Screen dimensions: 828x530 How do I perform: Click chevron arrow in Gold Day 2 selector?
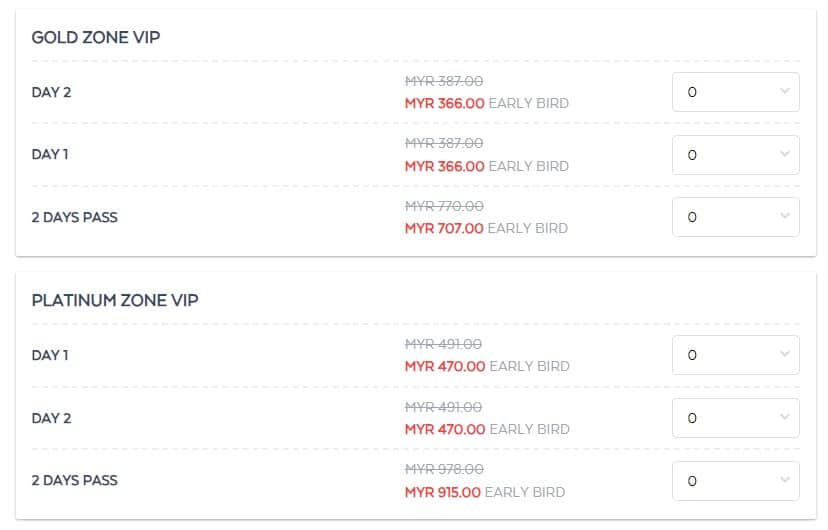coord(785,91)
